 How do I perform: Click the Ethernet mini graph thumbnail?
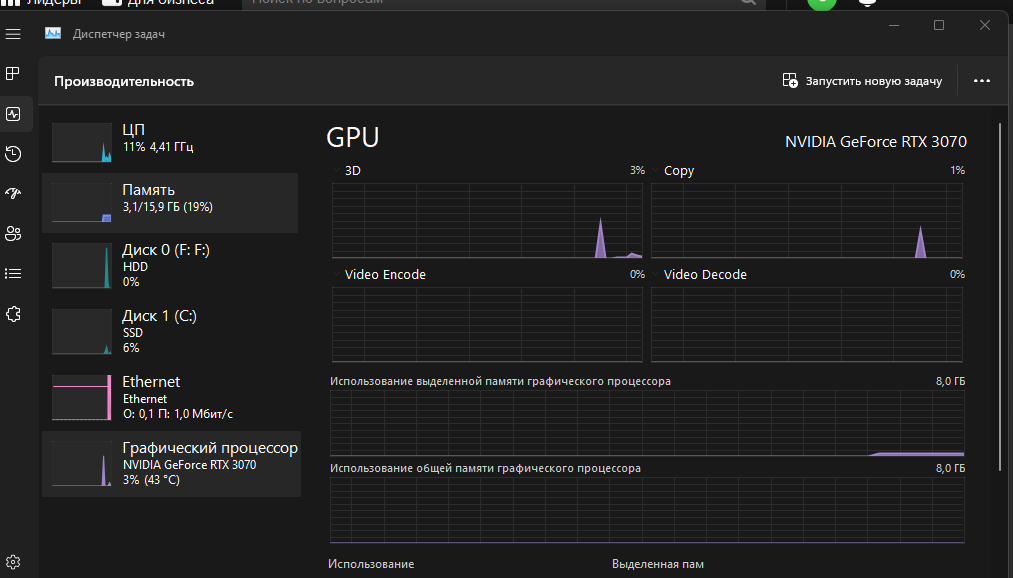click(81, 398)
